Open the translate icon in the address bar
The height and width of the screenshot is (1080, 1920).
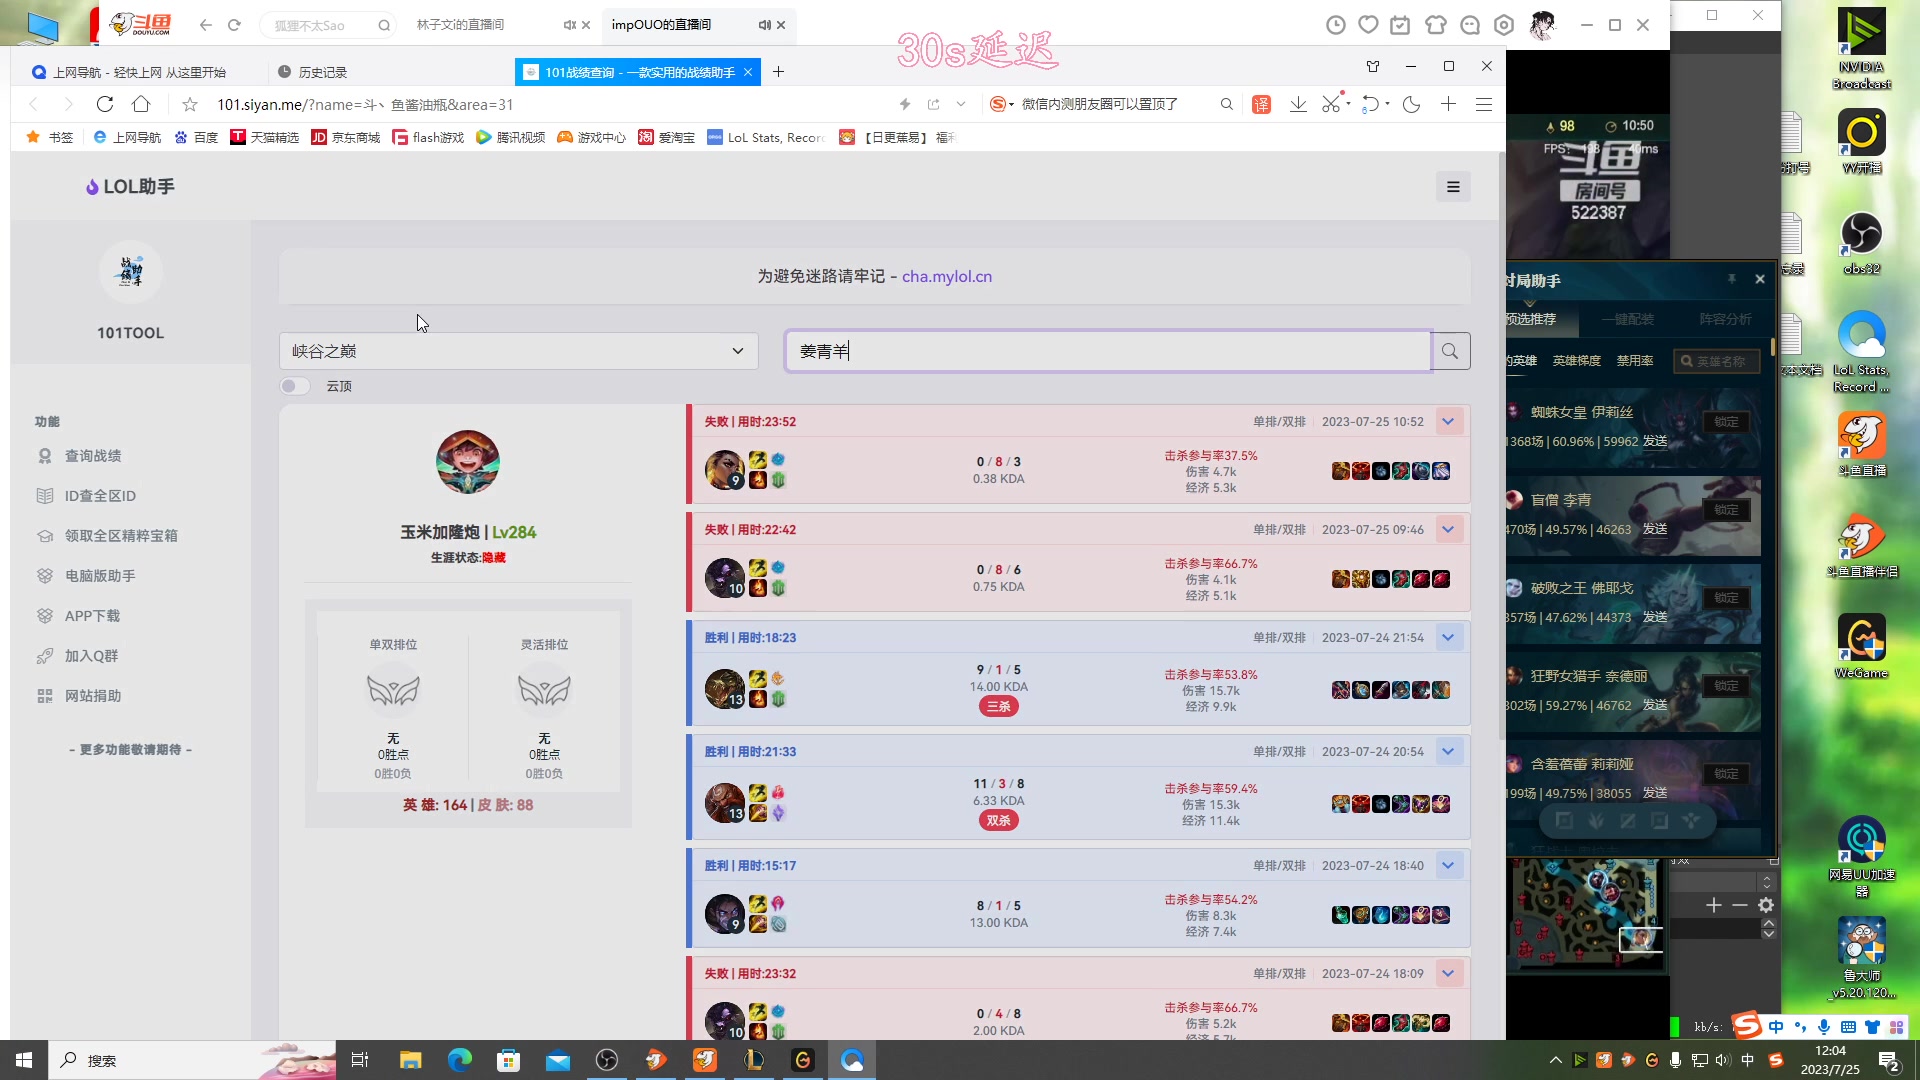(1261, 104)
